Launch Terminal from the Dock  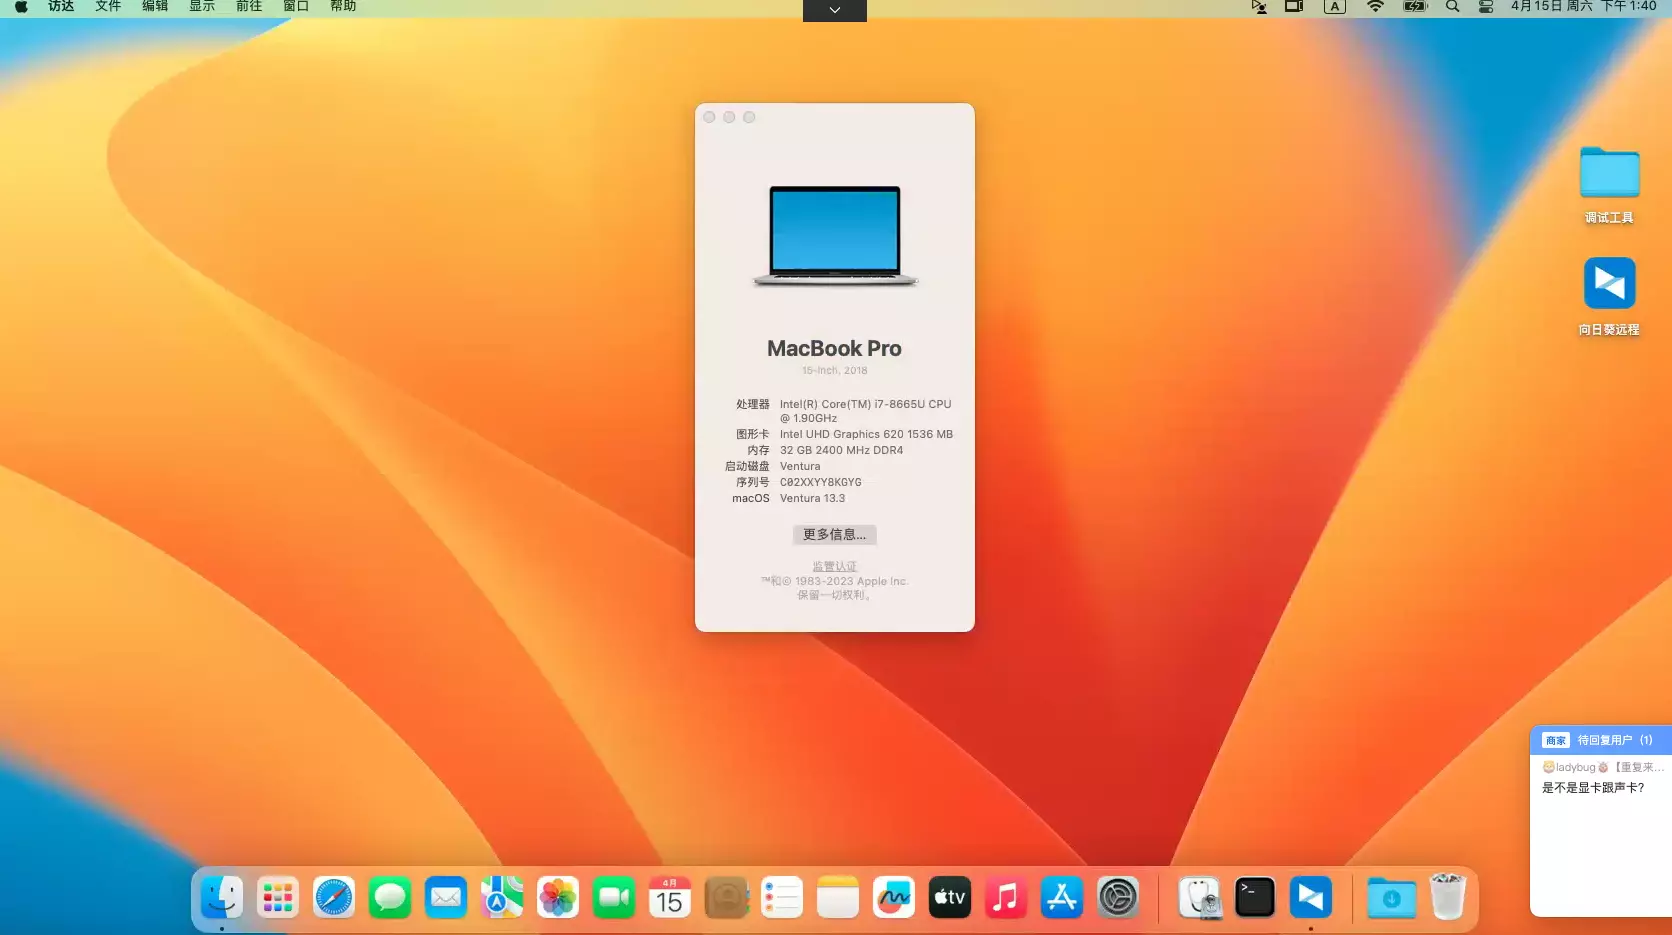1254,897
